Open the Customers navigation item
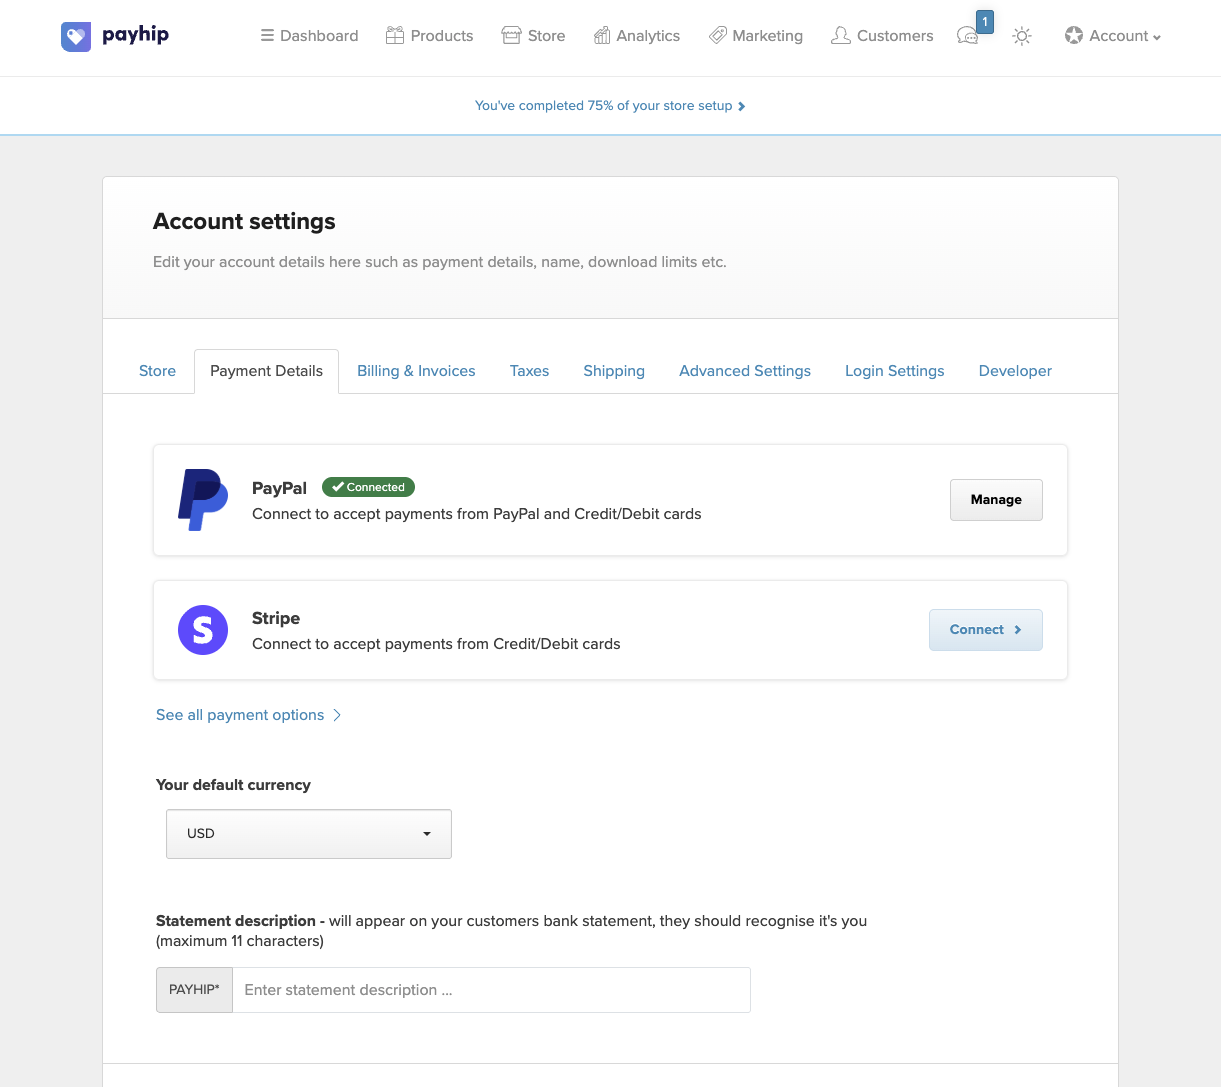The height and width of the screenshot is (1087, 1221). [x=882, y=36]
